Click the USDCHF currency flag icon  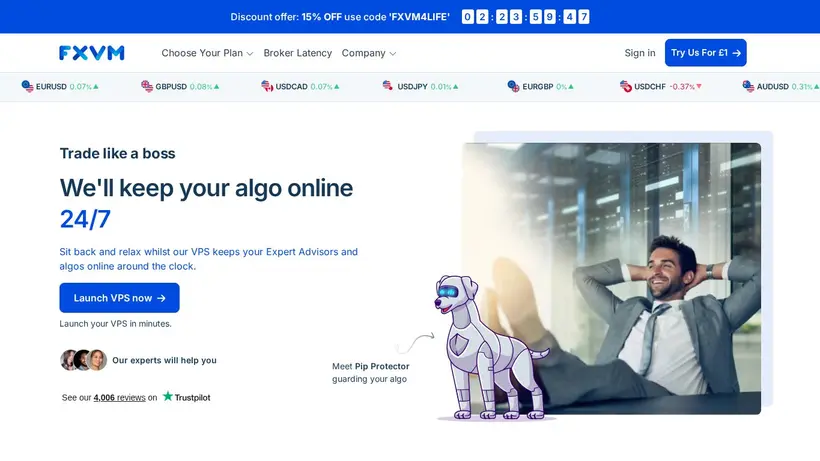[x=625, y=86]
